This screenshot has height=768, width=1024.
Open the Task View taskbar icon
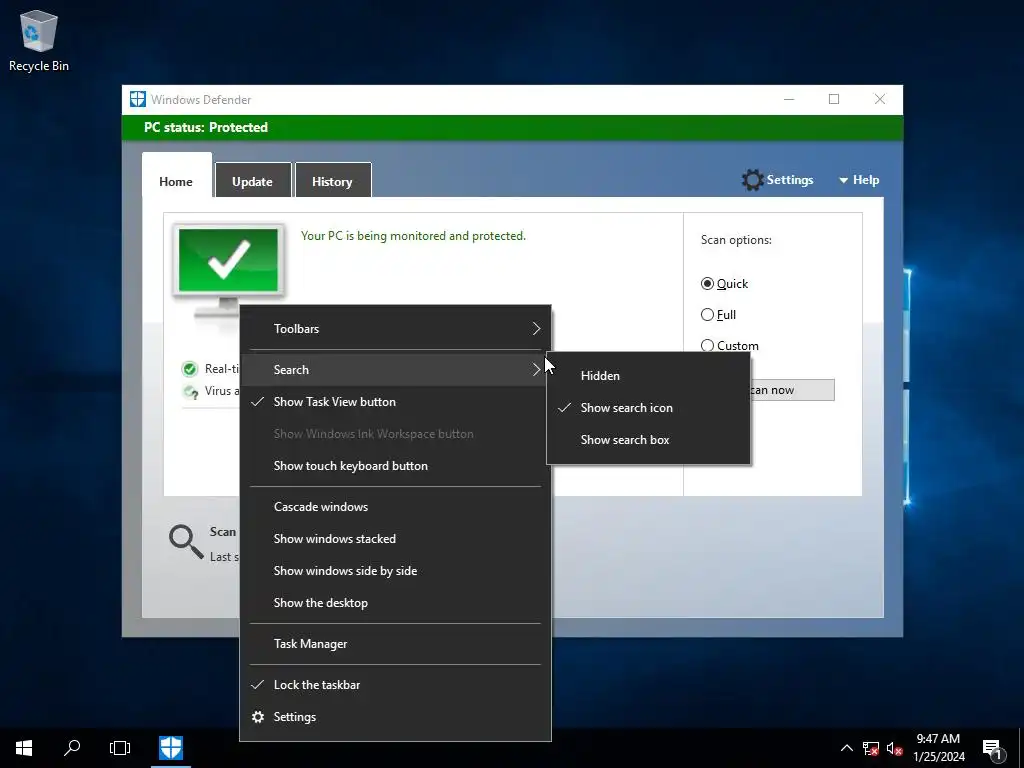point(120,748)
